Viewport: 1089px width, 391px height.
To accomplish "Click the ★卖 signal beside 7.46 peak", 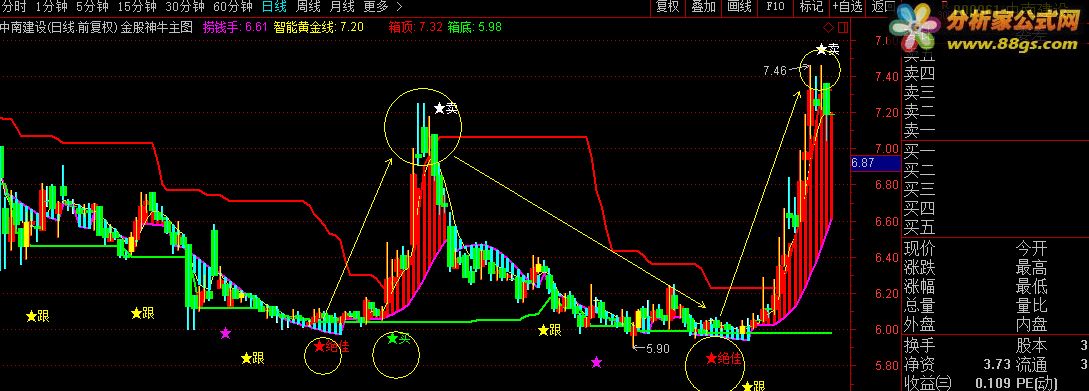I will point(827,50).
